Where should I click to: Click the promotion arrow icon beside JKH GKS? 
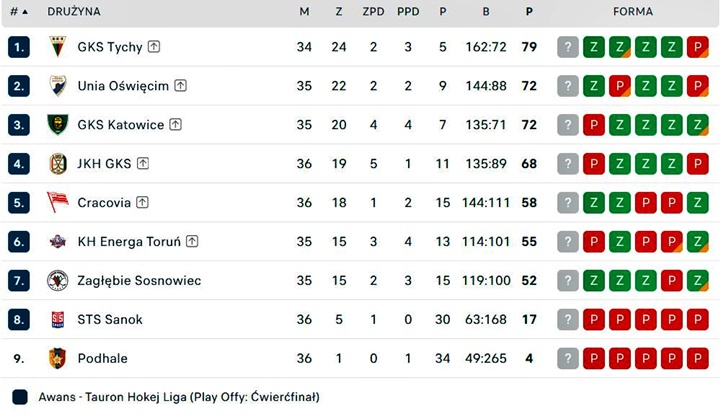click(x=143, y=163)
